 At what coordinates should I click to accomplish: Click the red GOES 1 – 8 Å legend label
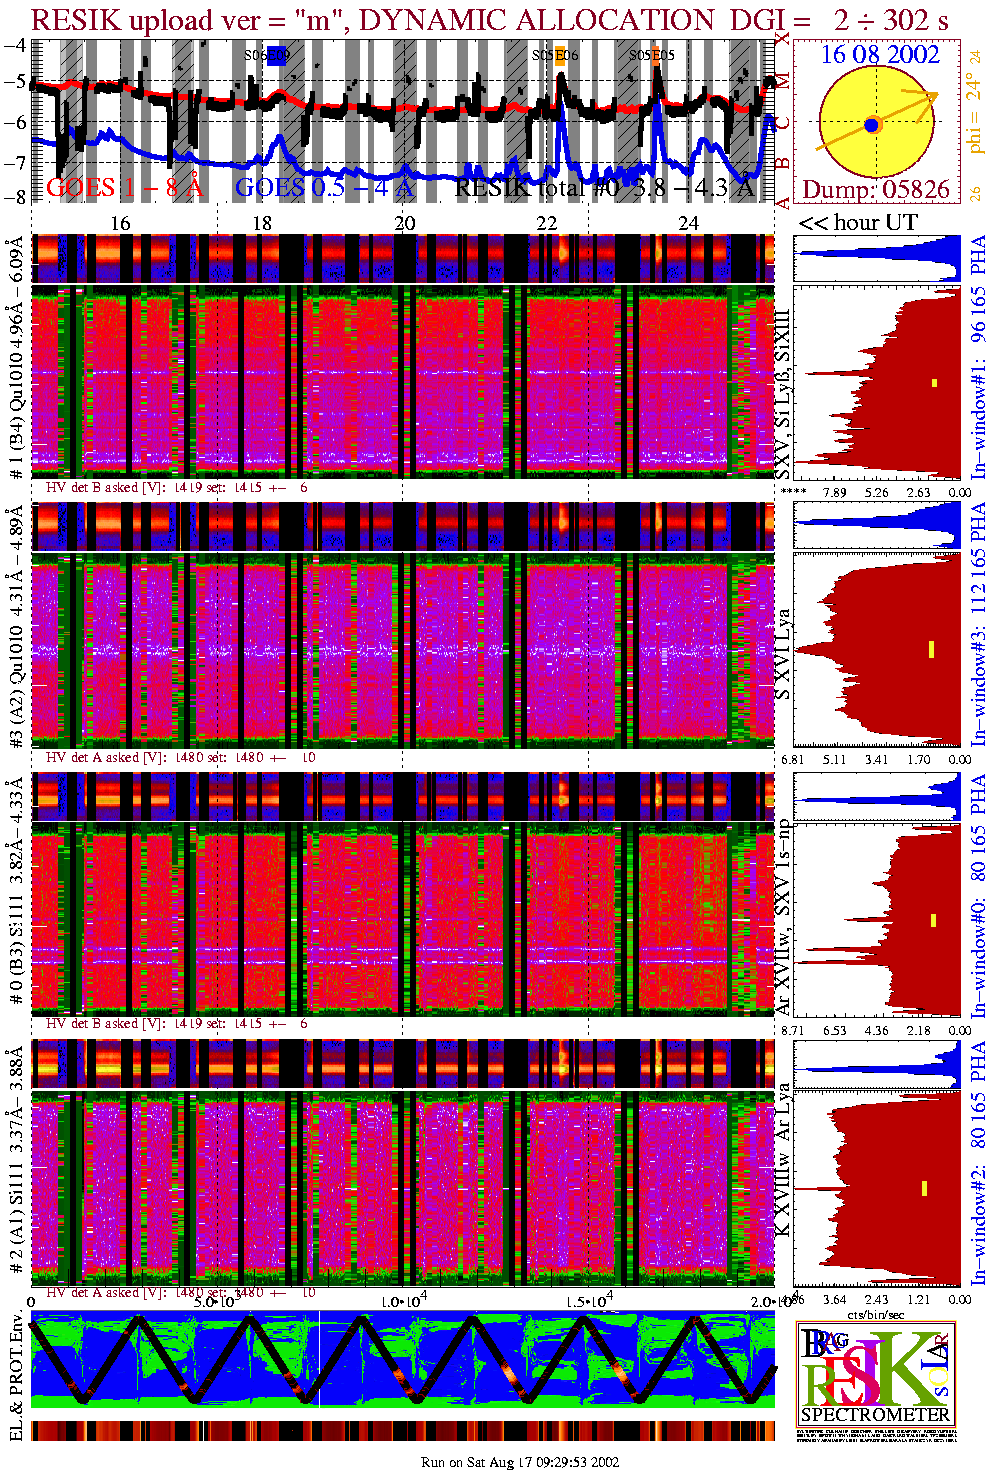(124, 187)
